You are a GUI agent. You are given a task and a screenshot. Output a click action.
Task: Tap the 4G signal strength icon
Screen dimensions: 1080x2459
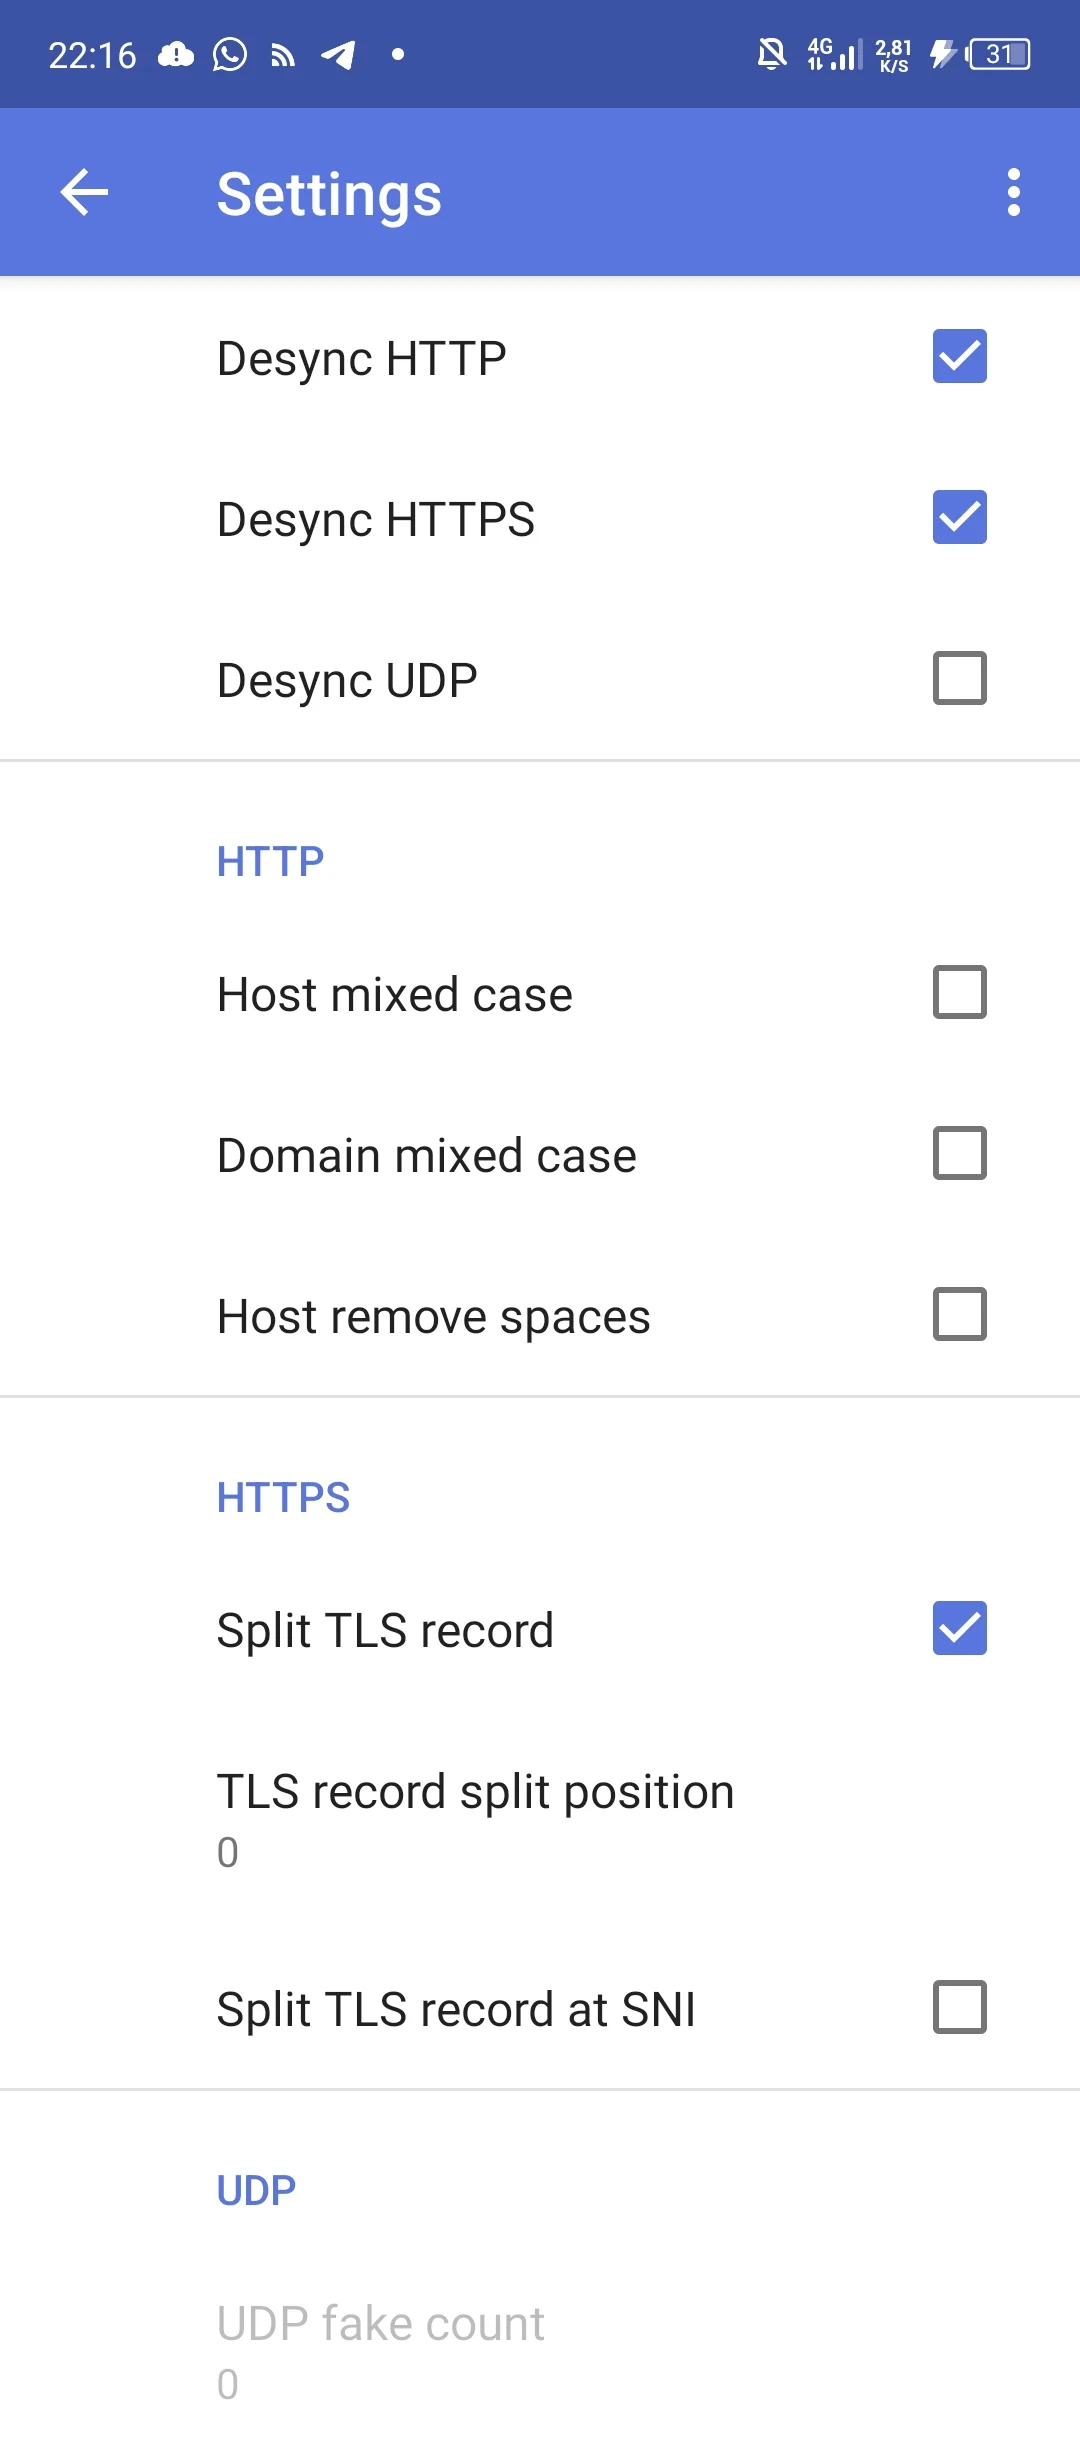click(x=834, y=54)
